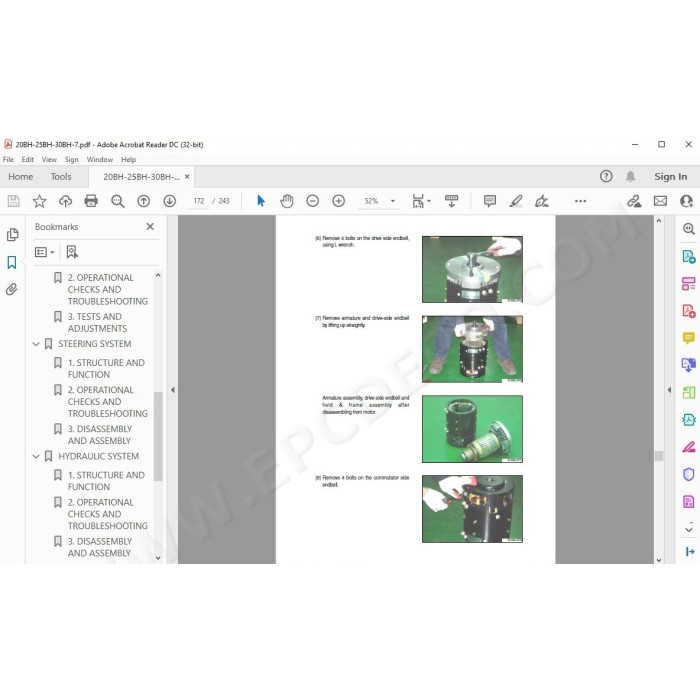Go to next page
Image resolution: width=700 pixels, height=700 pixels.
coord(169,201)
